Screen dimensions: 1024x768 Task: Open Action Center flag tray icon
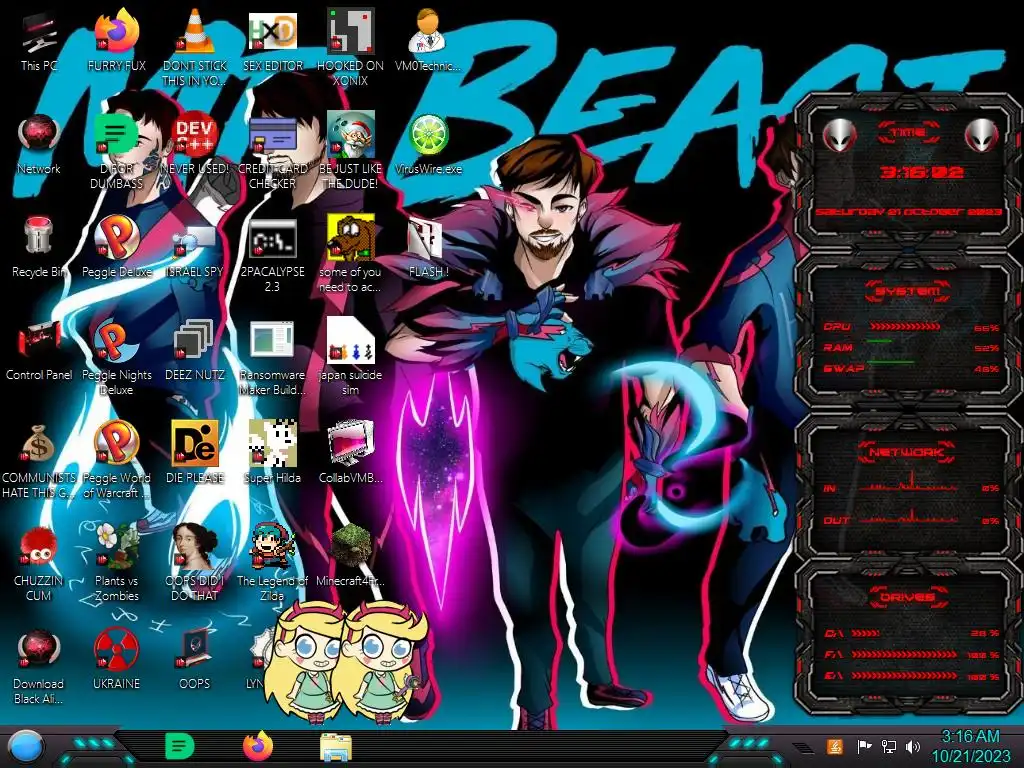pyautogui.click(x=863, y=746)
